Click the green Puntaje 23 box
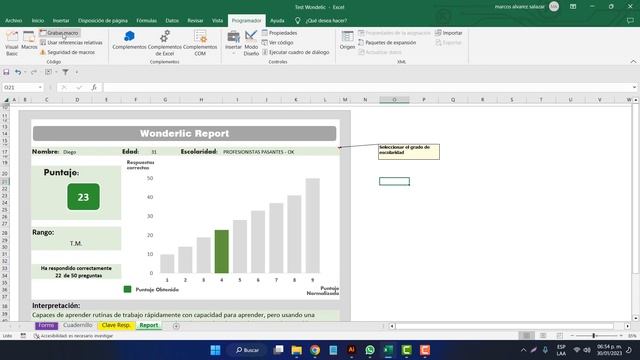640x360 pixels. point(83,197)
